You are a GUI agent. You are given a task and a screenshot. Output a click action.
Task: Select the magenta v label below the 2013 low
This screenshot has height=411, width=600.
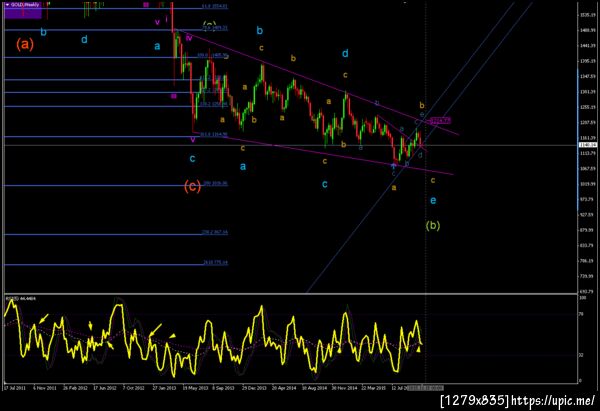(192, 140)
